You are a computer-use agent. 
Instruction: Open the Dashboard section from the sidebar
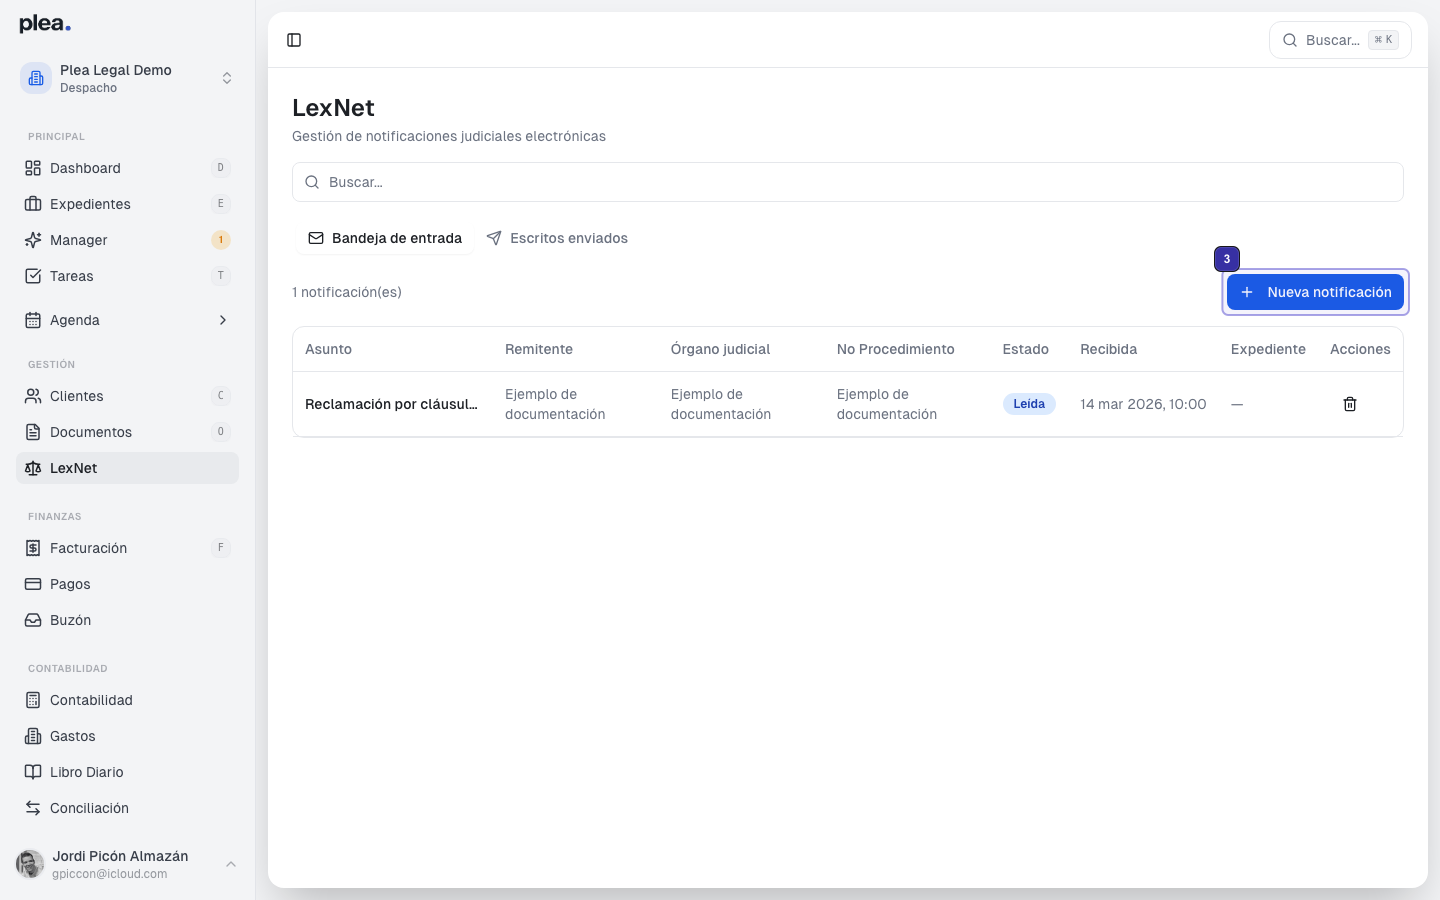point(85,168)
